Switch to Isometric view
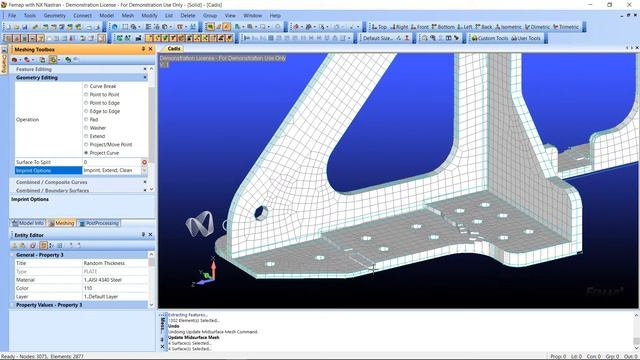Screen dimensions: 640x360 click(x=508, y=27)
